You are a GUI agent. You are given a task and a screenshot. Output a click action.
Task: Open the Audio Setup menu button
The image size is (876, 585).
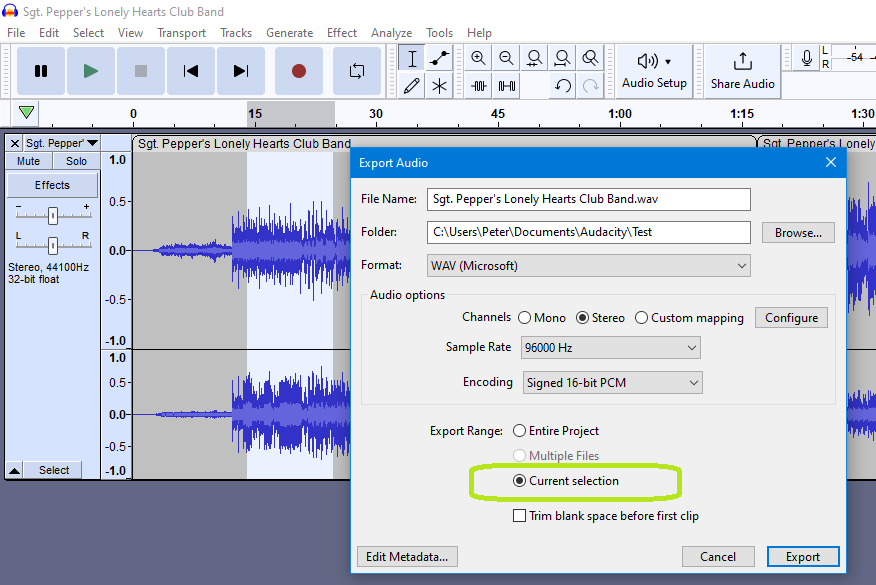(654, 71)
